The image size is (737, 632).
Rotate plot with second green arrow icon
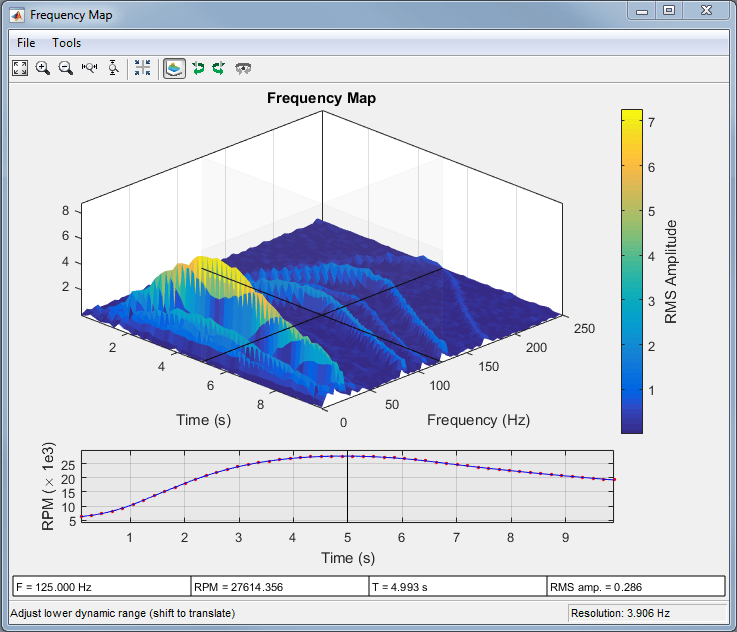coord(218,68)
